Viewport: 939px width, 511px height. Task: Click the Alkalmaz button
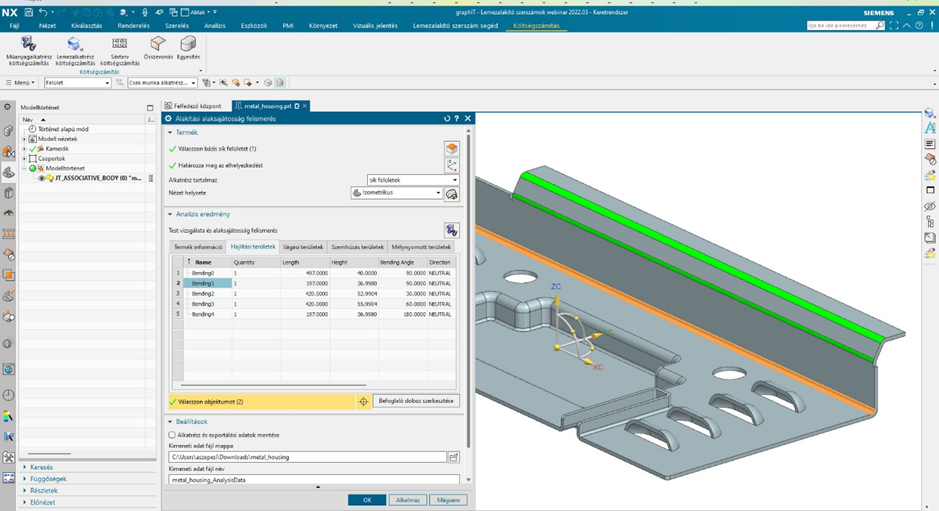[x=408, y=500]
